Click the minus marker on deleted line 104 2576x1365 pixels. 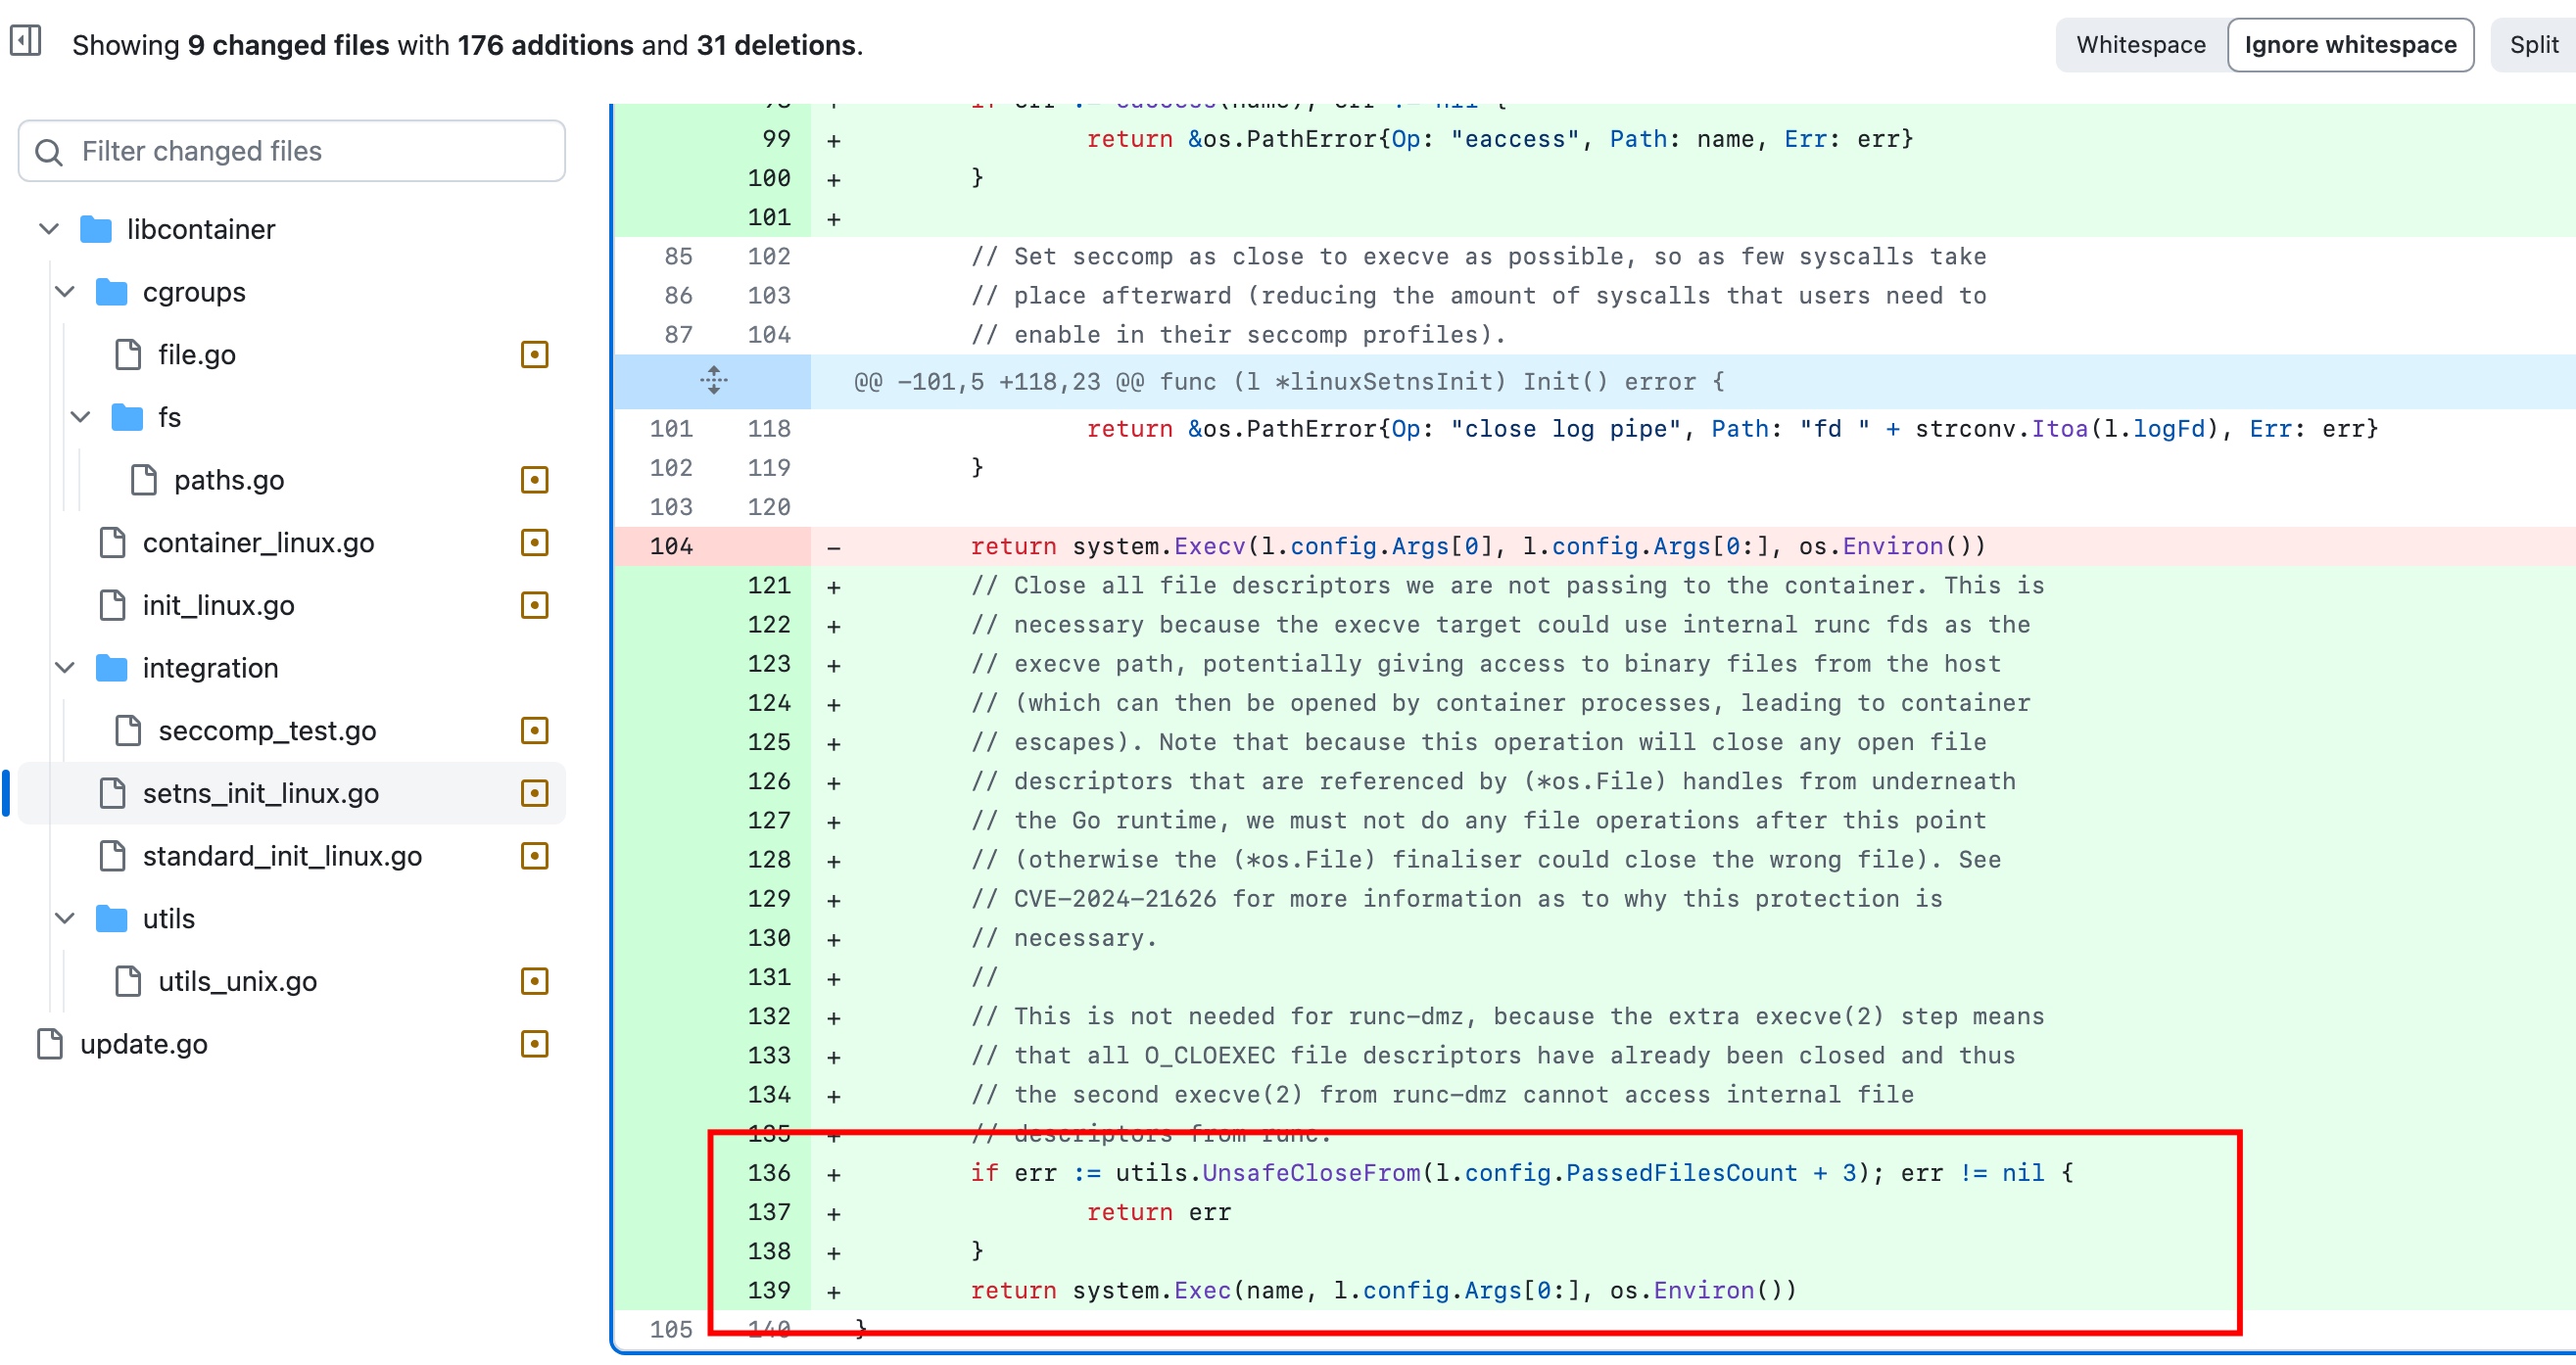pyautogui.click(x=834, y=547)
